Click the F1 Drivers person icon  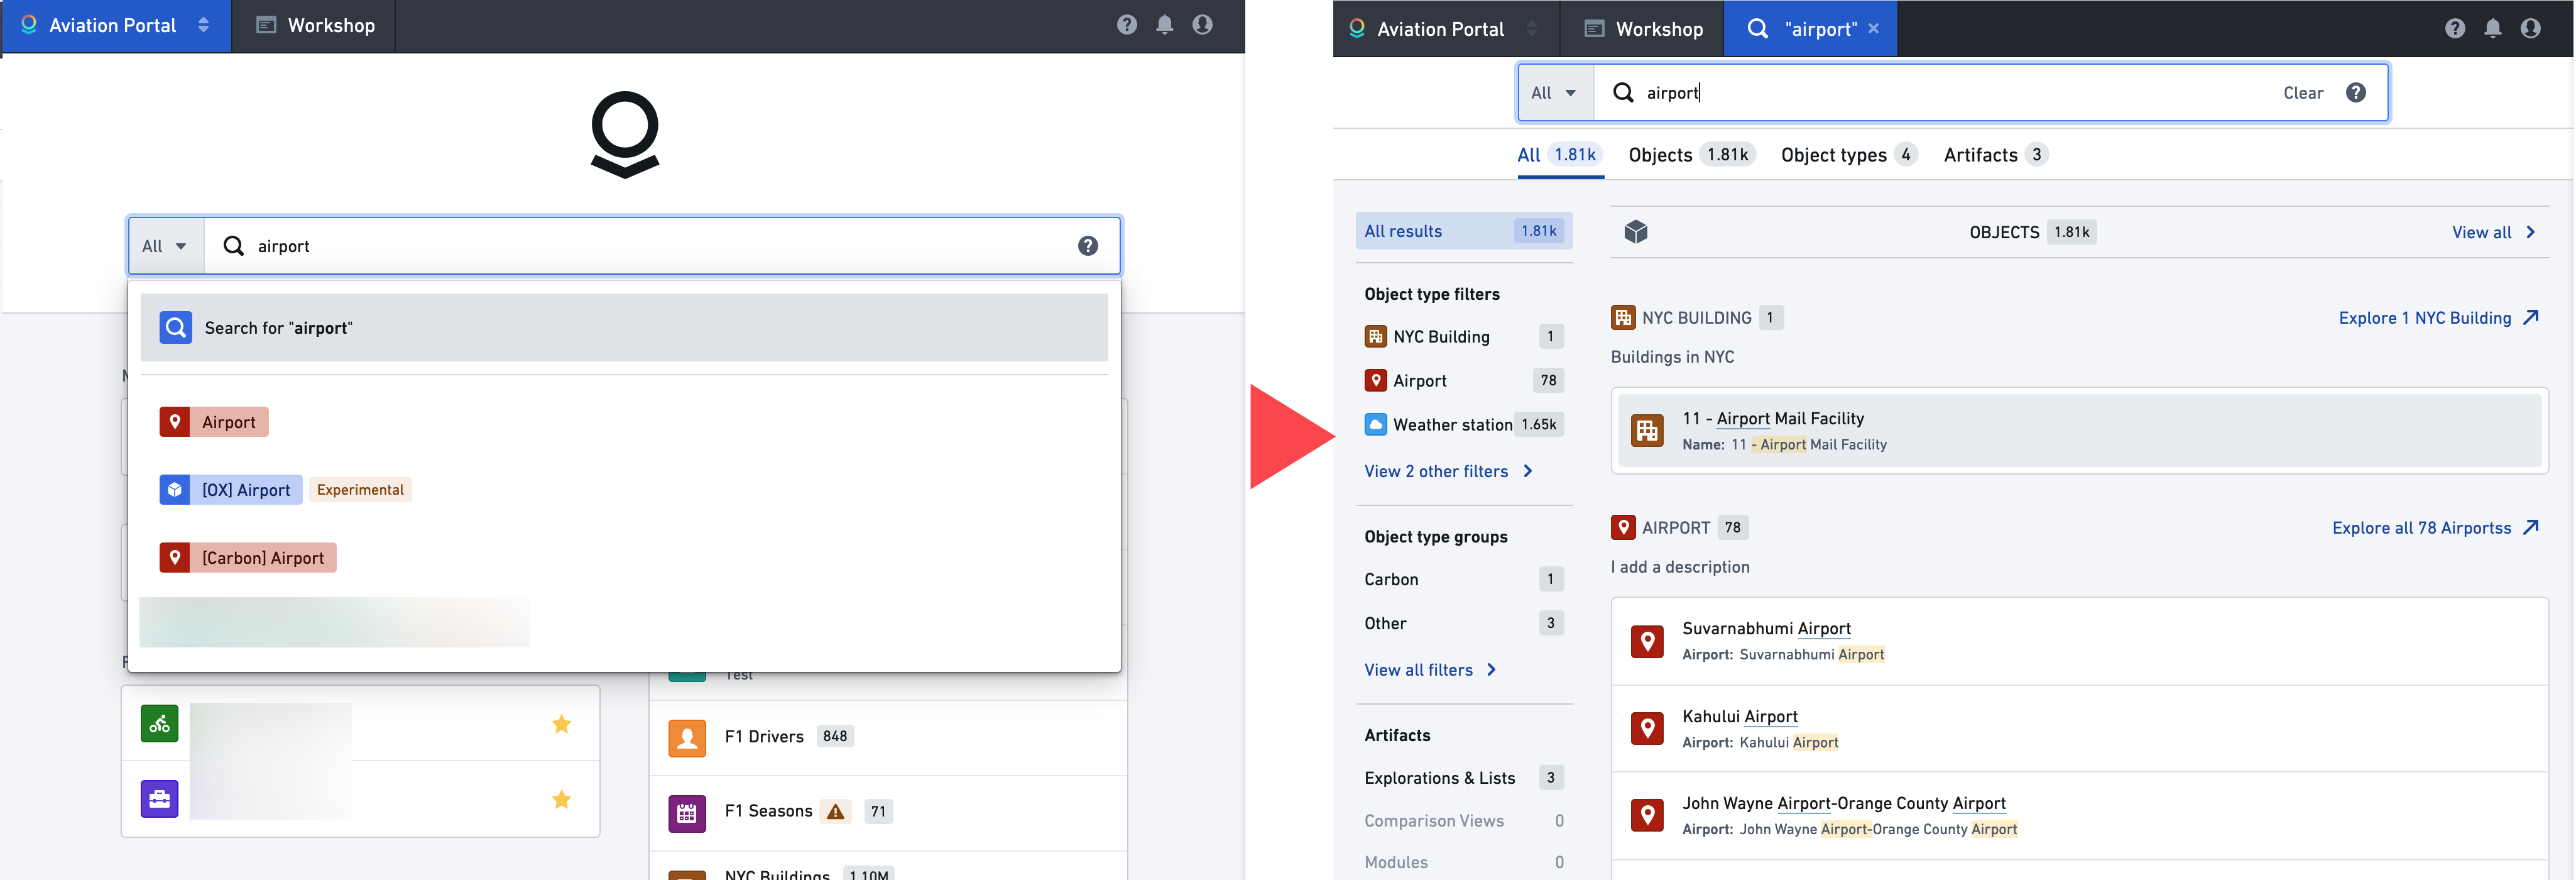[x=687, y=737]
